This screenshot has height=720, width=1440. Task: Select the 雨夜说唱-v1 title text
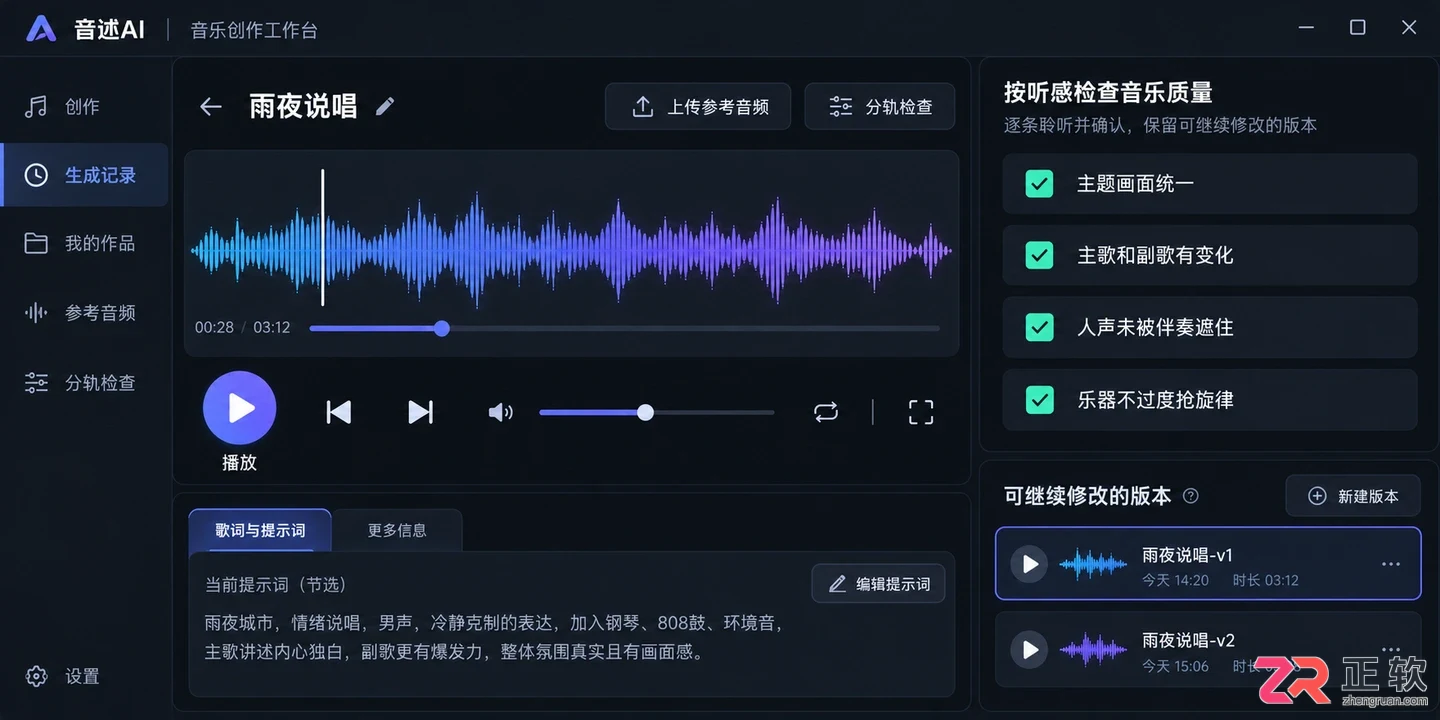point(1188,555)
